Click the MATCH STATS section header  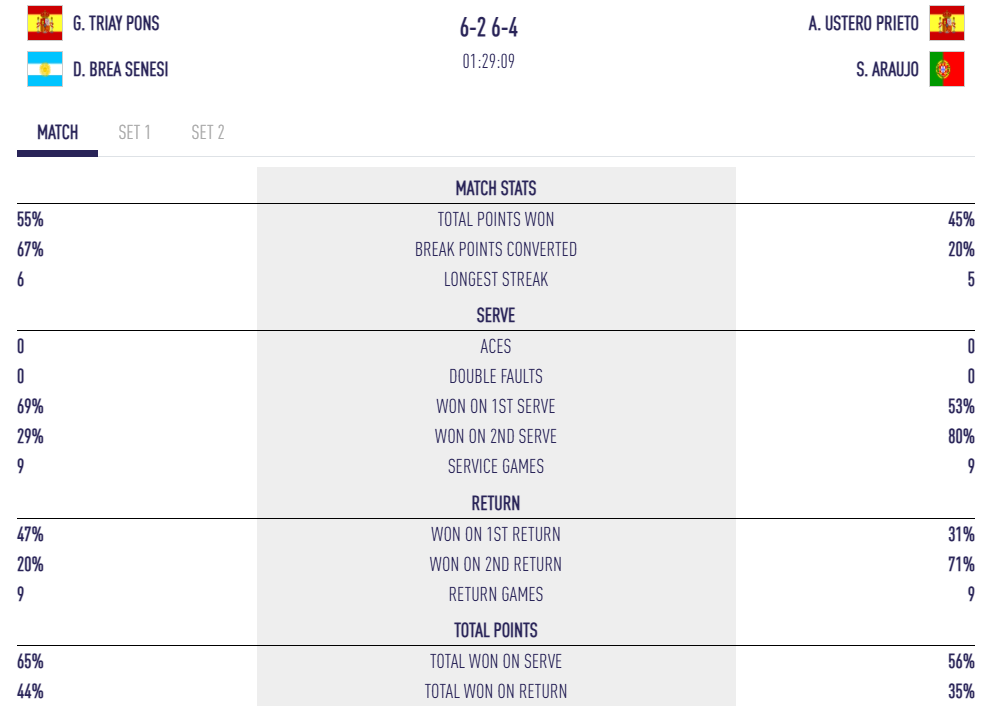coord(496,188)
